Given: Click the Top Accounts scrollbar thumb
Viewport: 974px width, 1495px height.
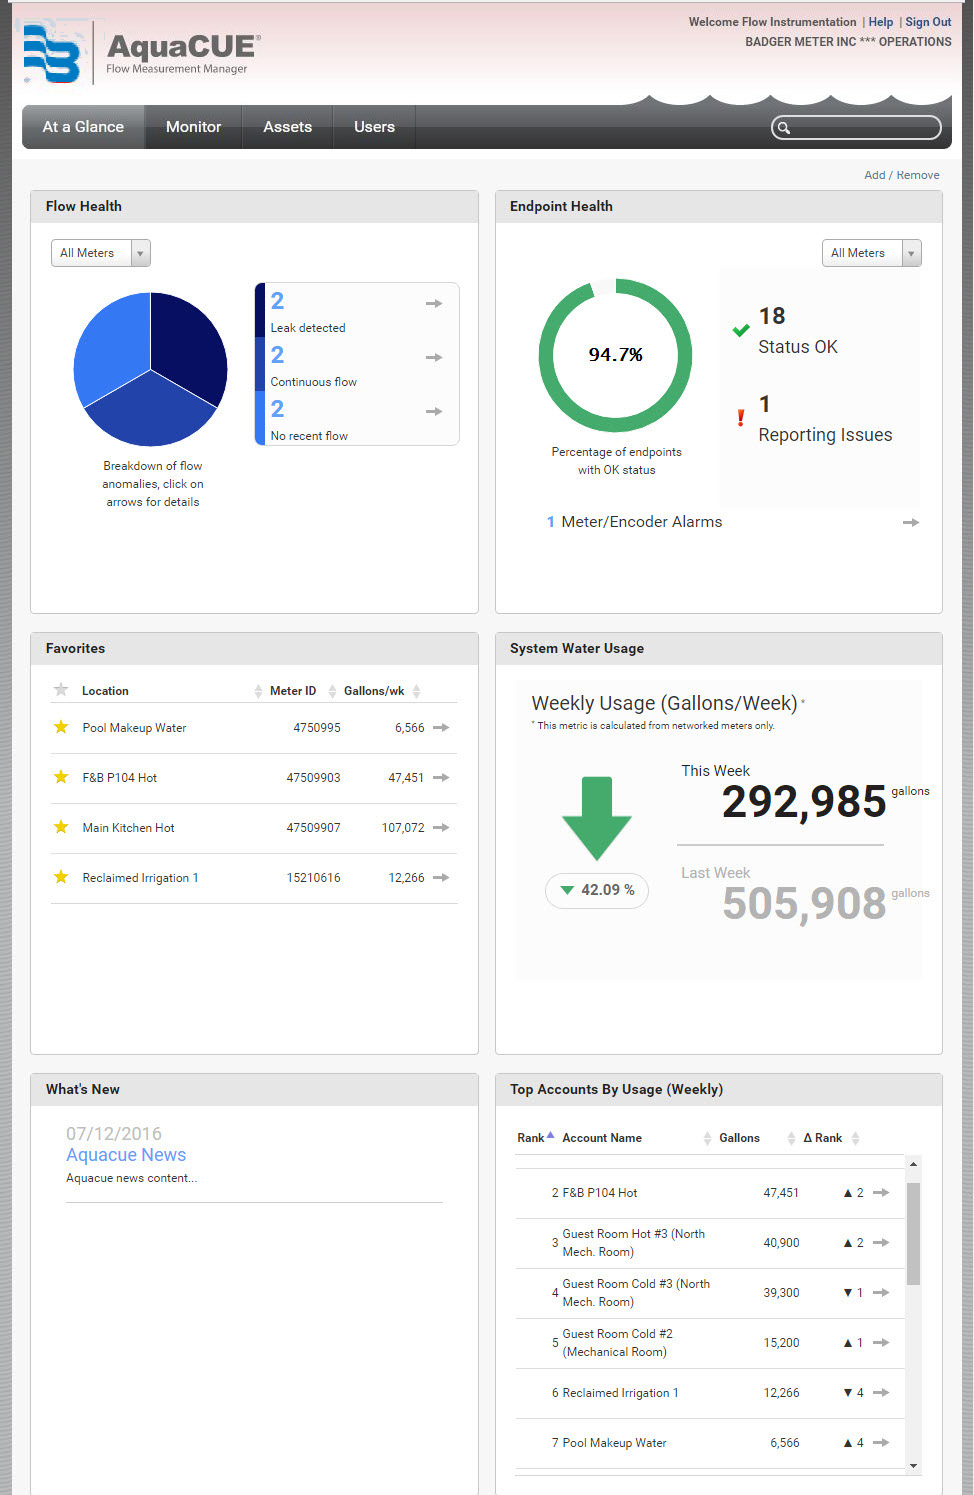Looking at the screenshot, I should pyautogui.click(x=913, y=1233).
